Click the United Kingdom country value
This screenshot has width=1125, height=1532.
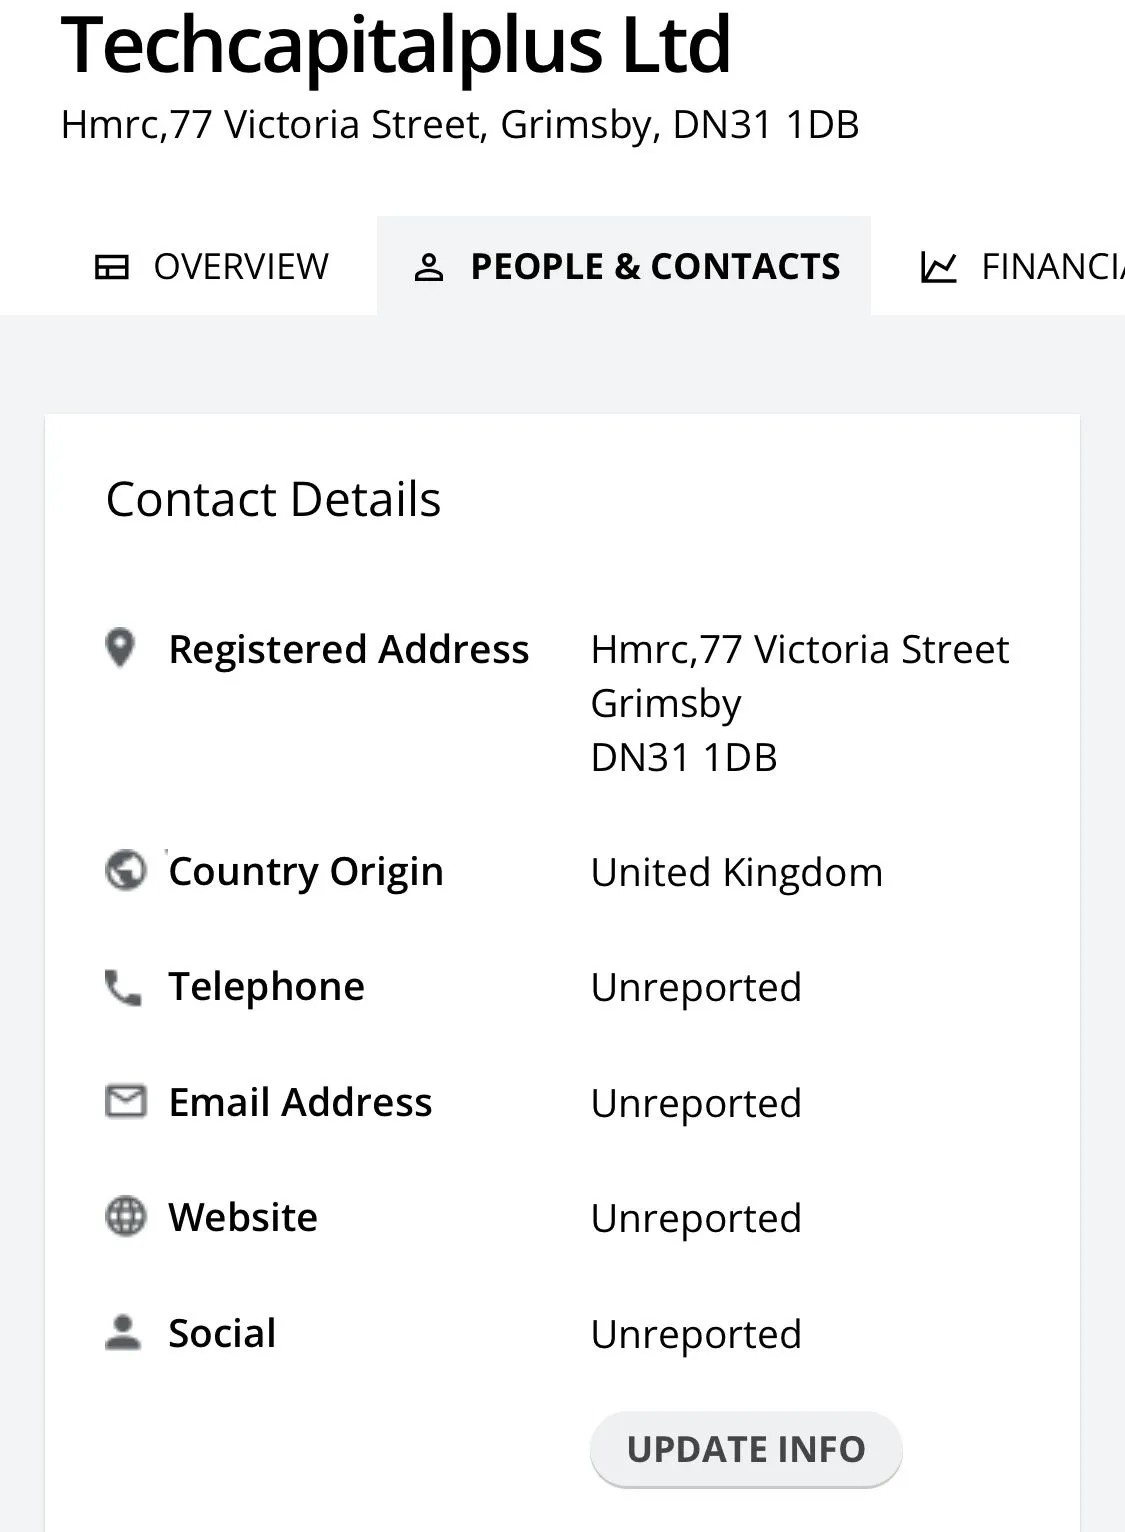(x=737, y=872)
